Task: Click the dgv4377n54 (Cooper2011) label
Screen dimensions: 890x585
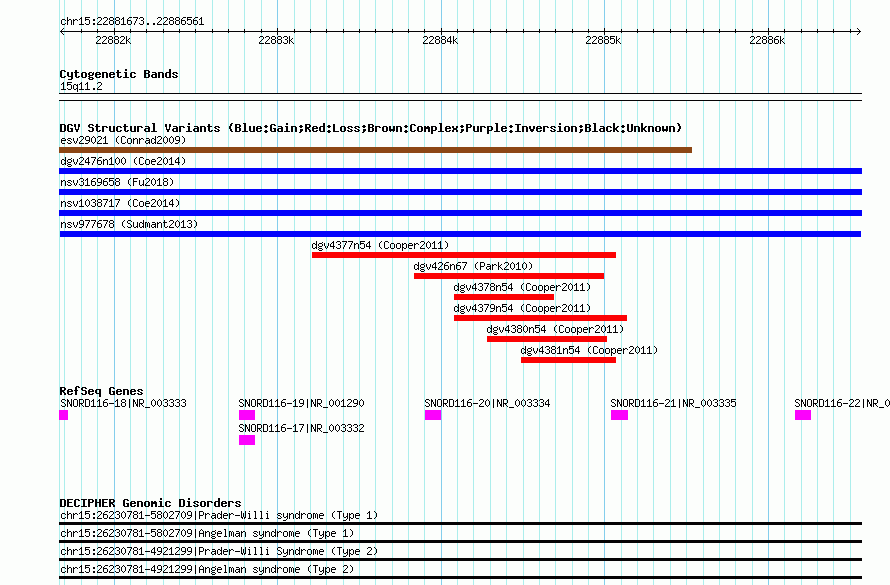Action: (x=380, y=245)
